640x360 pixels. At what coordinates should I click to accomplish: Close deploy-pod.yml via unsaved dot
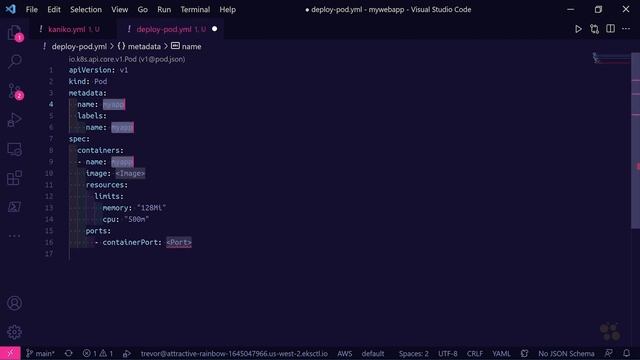(x=214, y=29)
